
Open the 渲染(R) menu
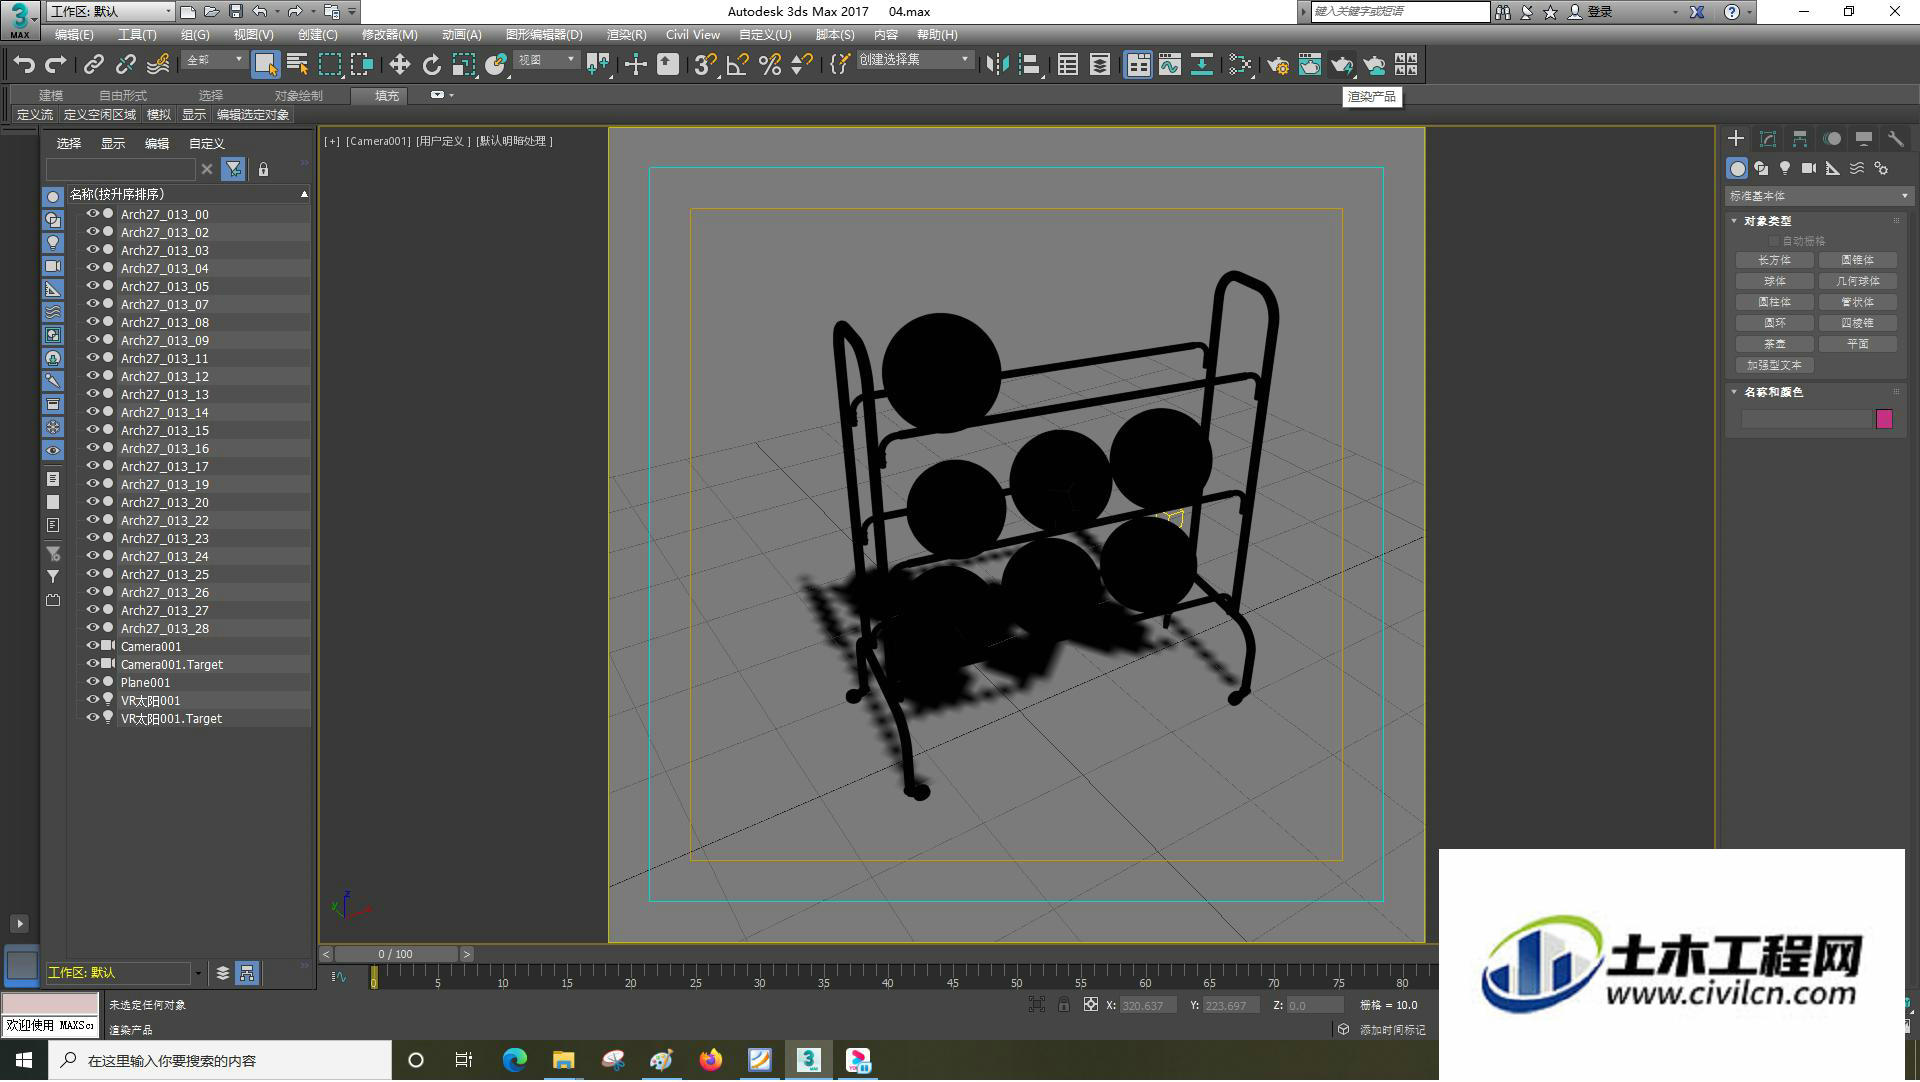(x=626, y=34)
